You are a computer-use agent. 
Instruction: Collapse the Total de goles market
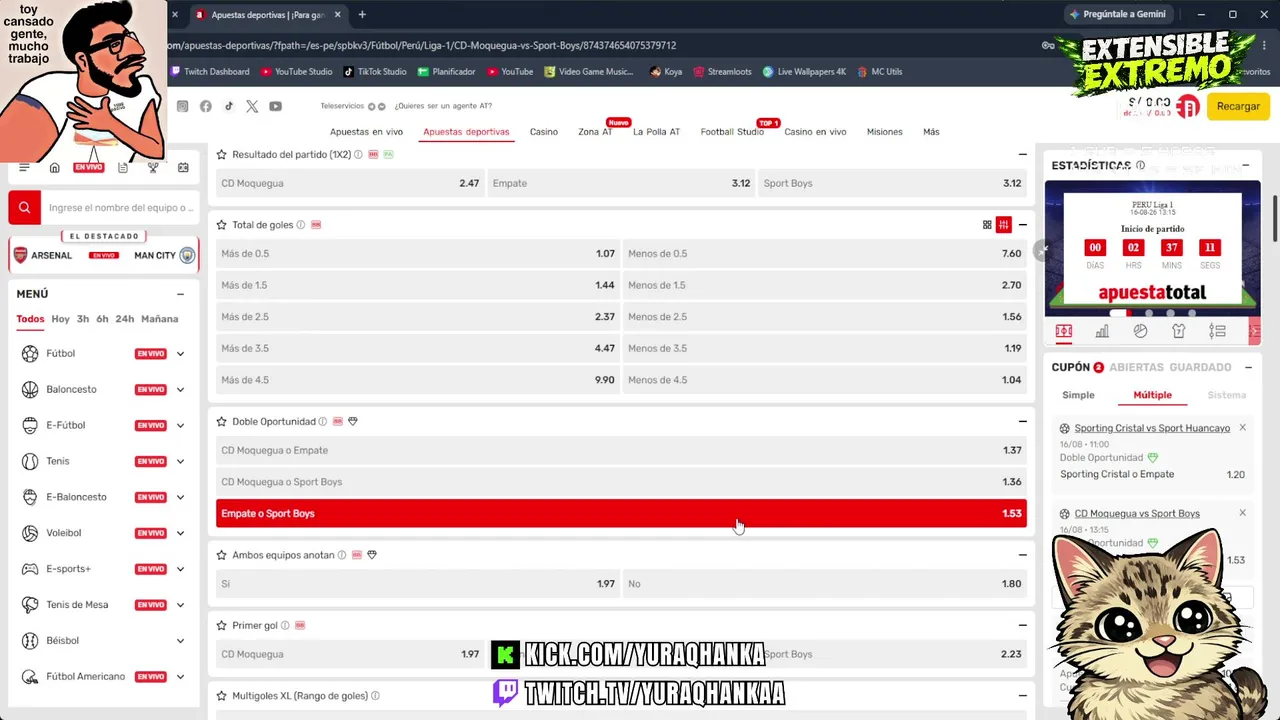click(x=1022, y=225)
